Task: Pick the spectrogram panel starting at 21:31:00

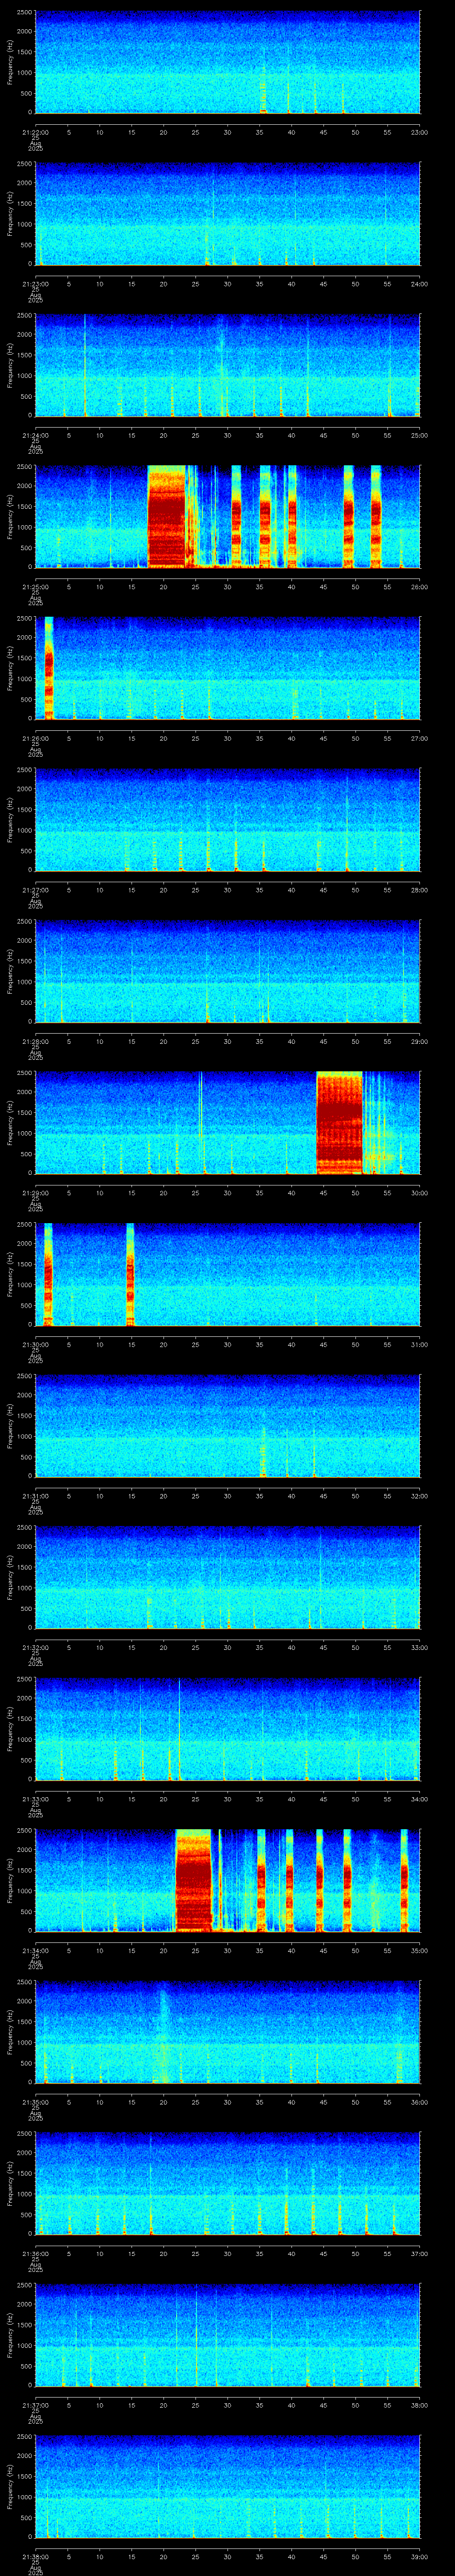Action: coord(227,1426)
